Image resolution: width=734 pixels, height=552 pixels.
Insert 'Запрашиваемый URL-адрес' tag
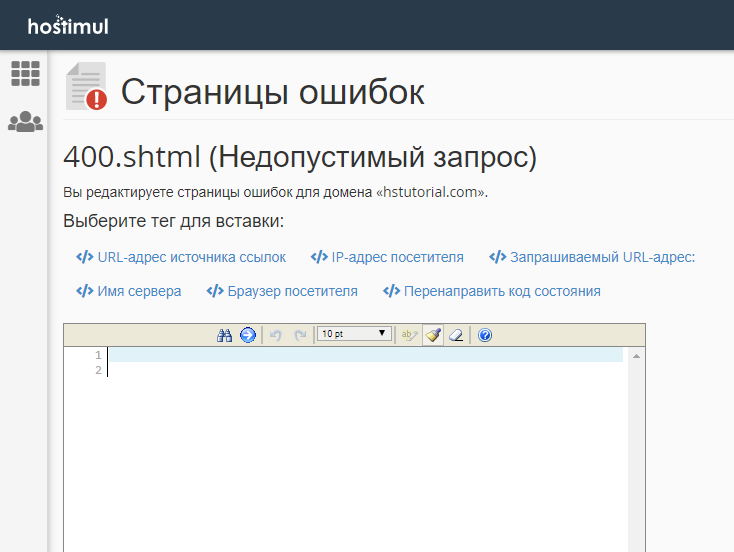point(592,257)
